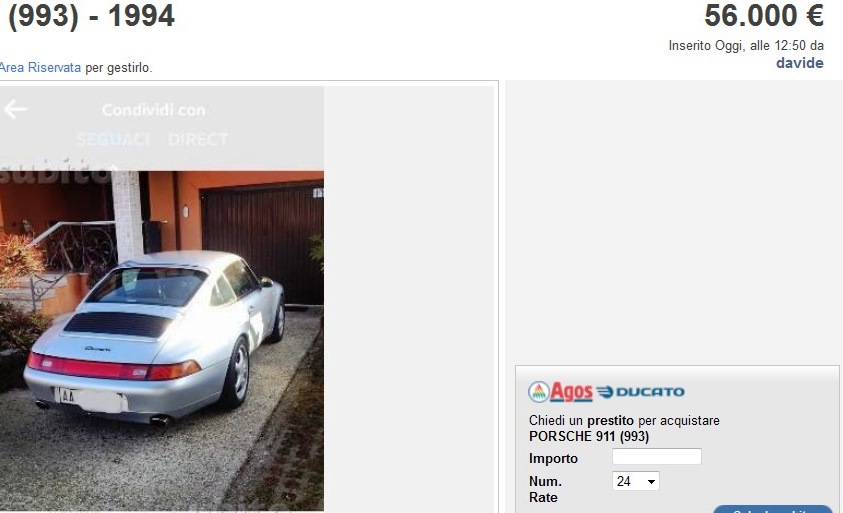Click the Agos rainbow circle logo
The image size is (843, 513).
[539, 392]
